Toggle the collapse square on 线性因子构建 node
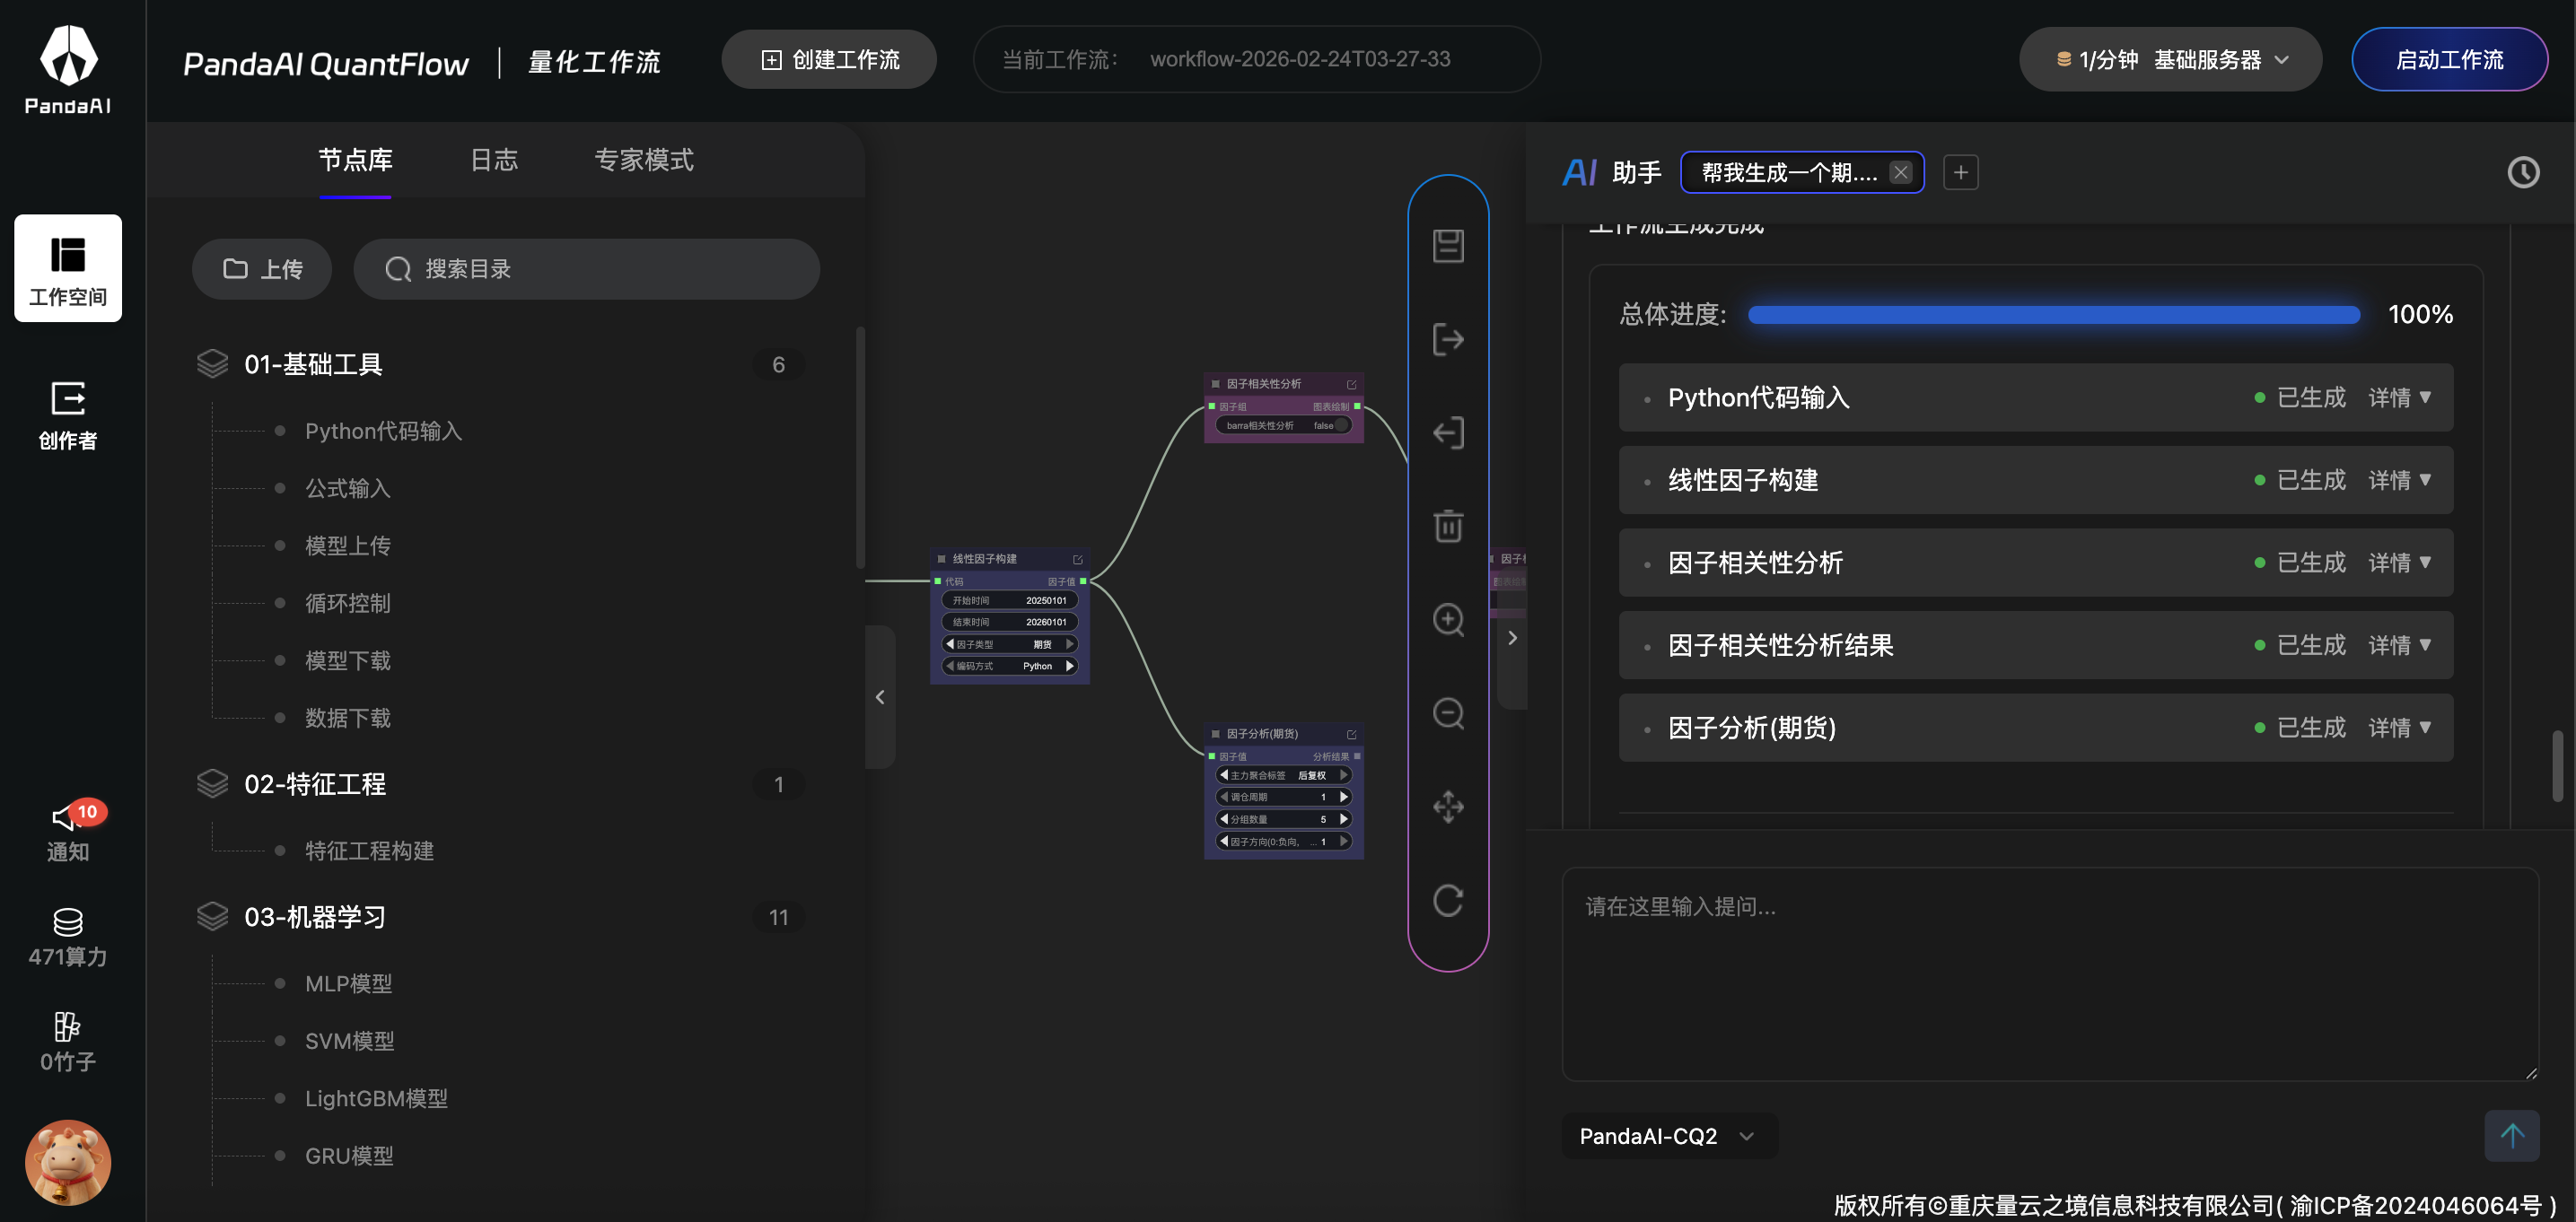 (x=941, y=559)
